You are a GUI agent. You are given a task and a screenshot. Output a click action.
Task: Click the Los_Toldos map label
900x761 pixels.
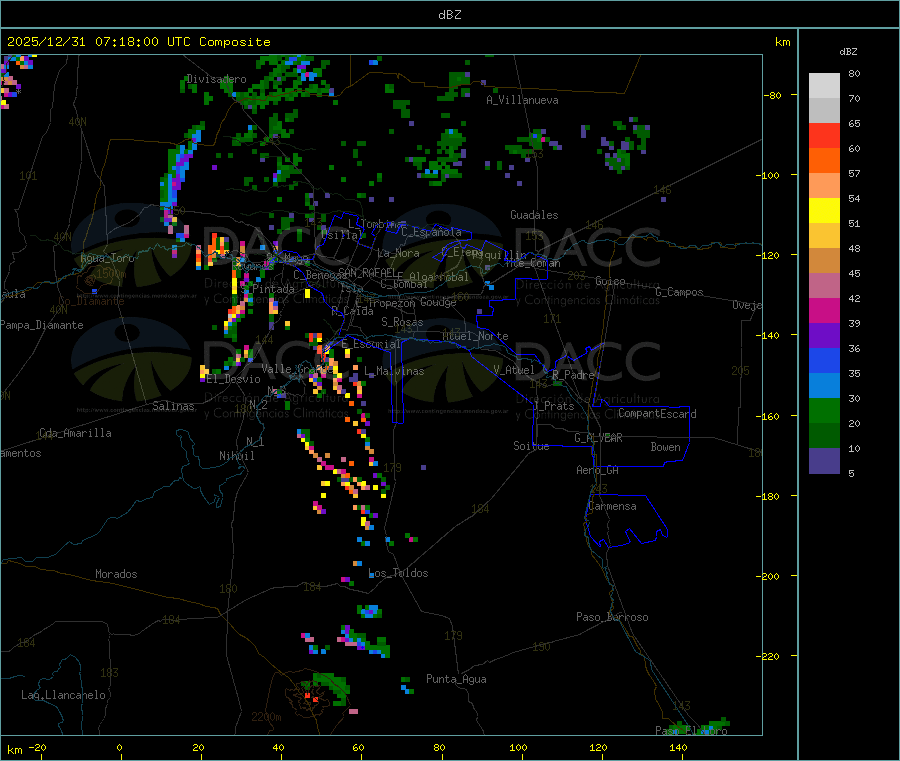click(398, 573)
